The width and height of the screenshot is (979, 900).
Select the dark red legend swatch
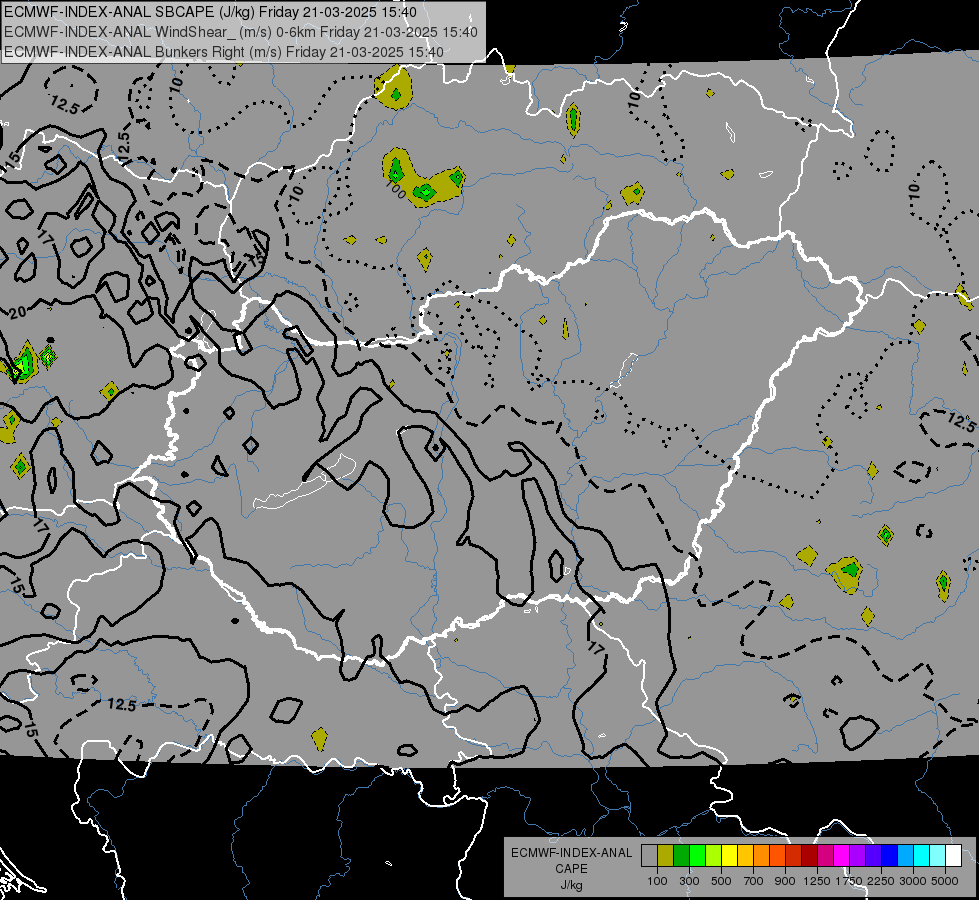[810, 856]
